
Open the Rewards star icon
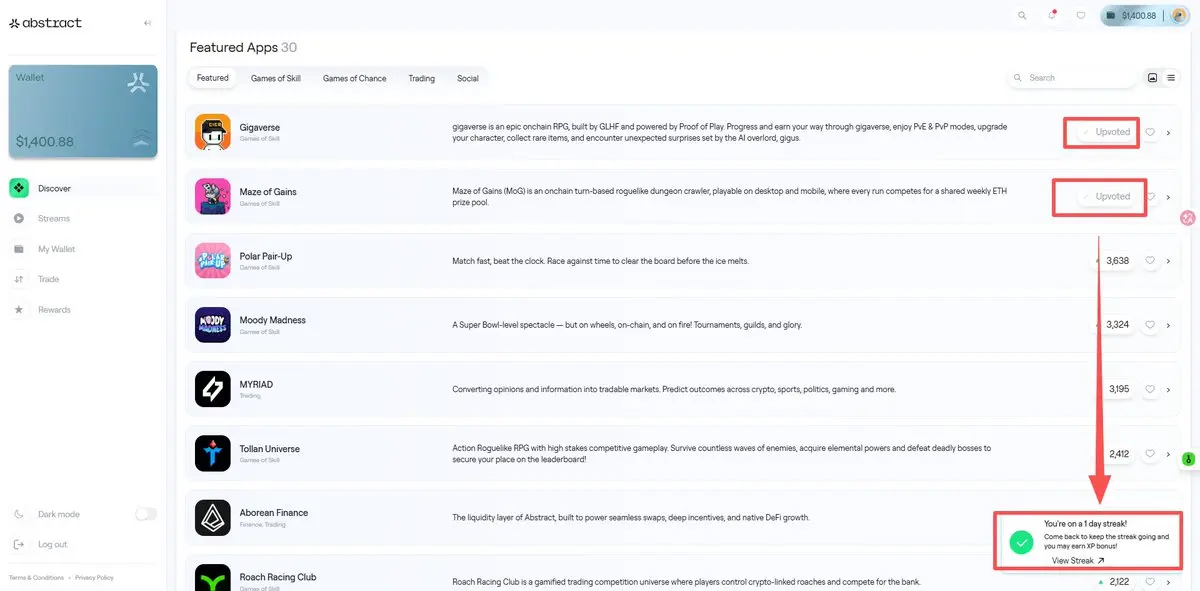click(19, 310)
